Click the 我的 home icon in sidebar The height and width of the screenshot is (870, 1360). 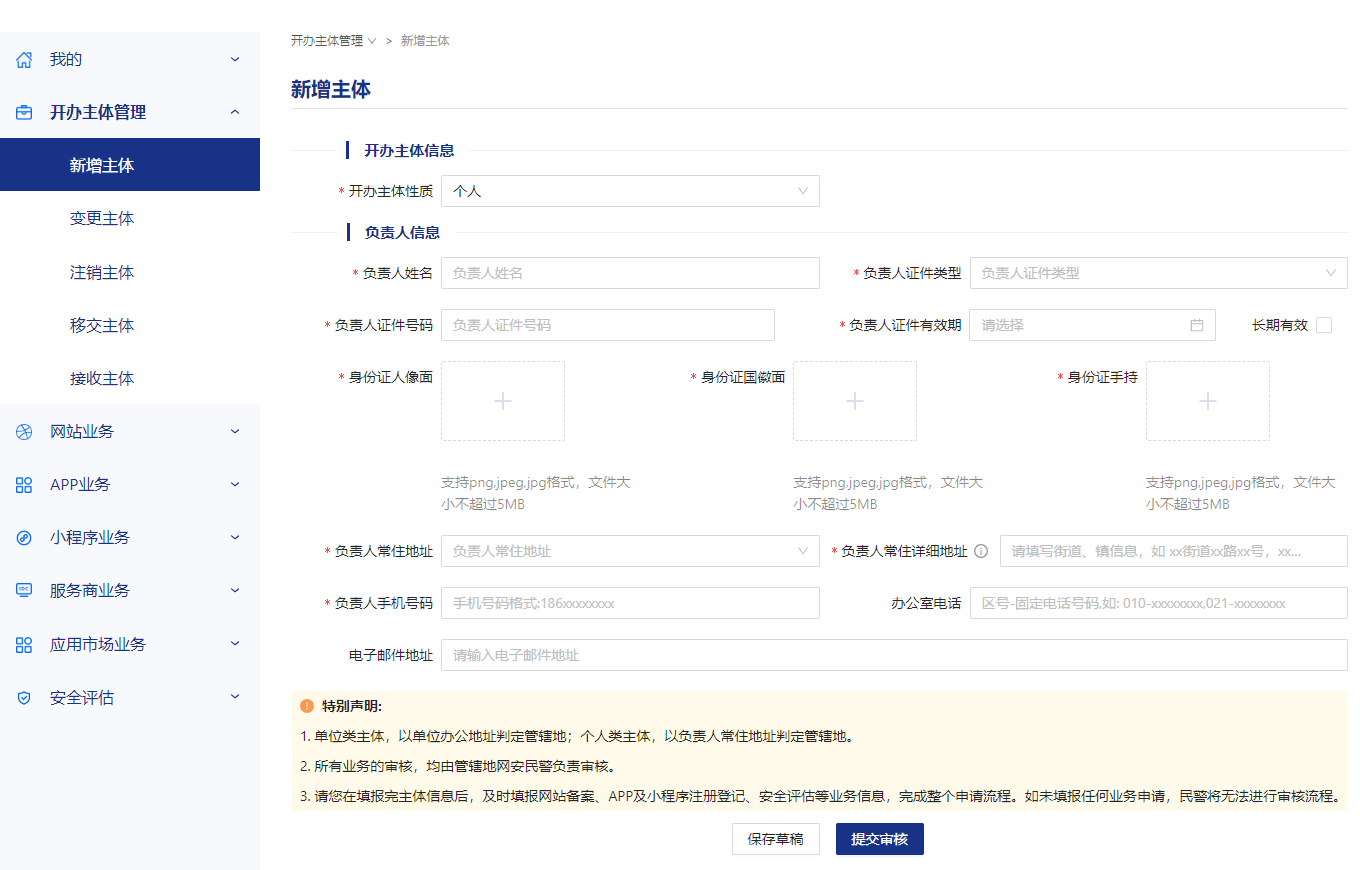point(23,58)
